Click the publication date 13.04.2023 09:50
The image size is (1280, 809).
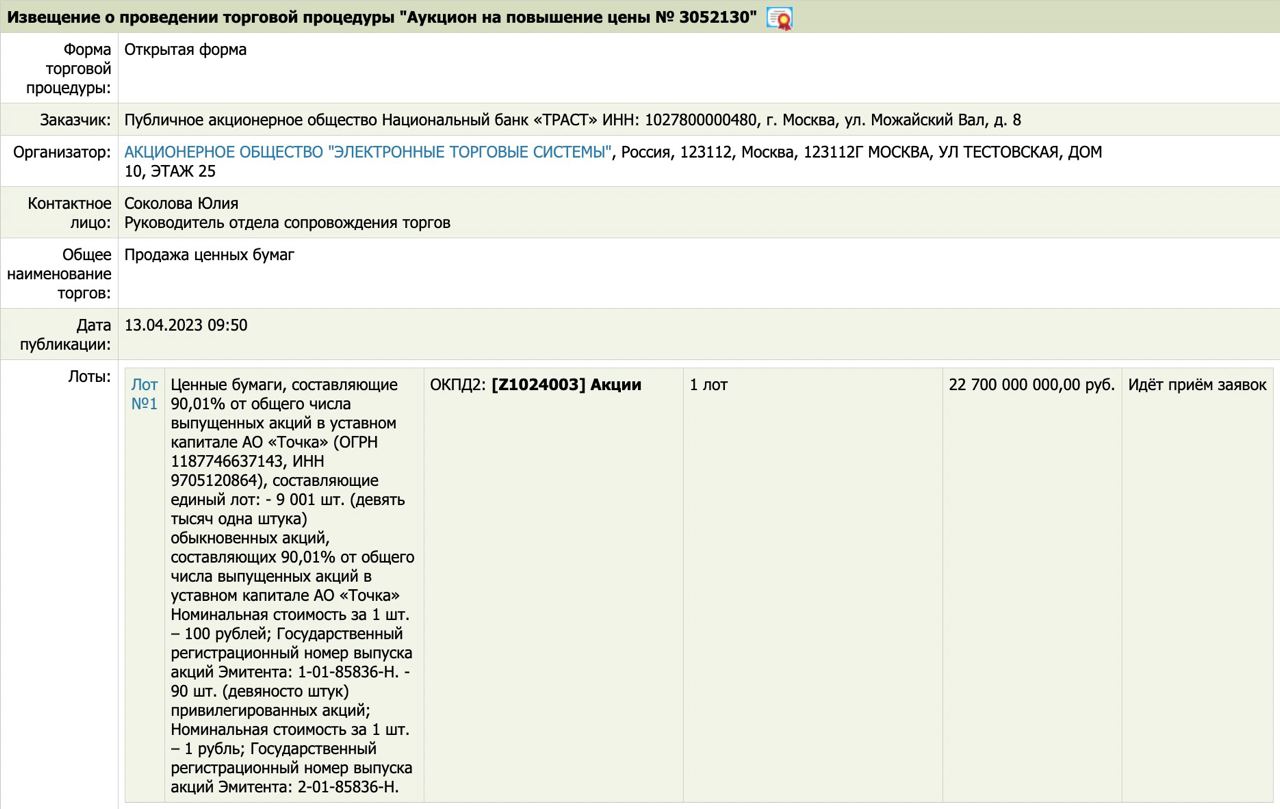pos(186,326)
